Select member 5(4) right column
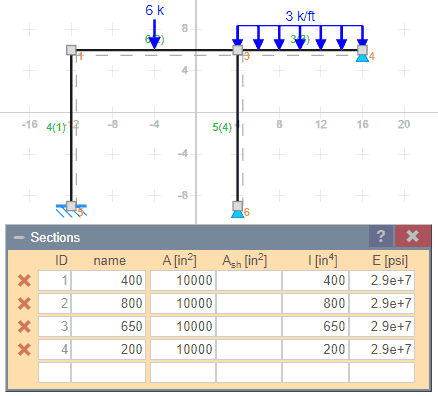This screenshot has width=438, height=396. point(237,128)
